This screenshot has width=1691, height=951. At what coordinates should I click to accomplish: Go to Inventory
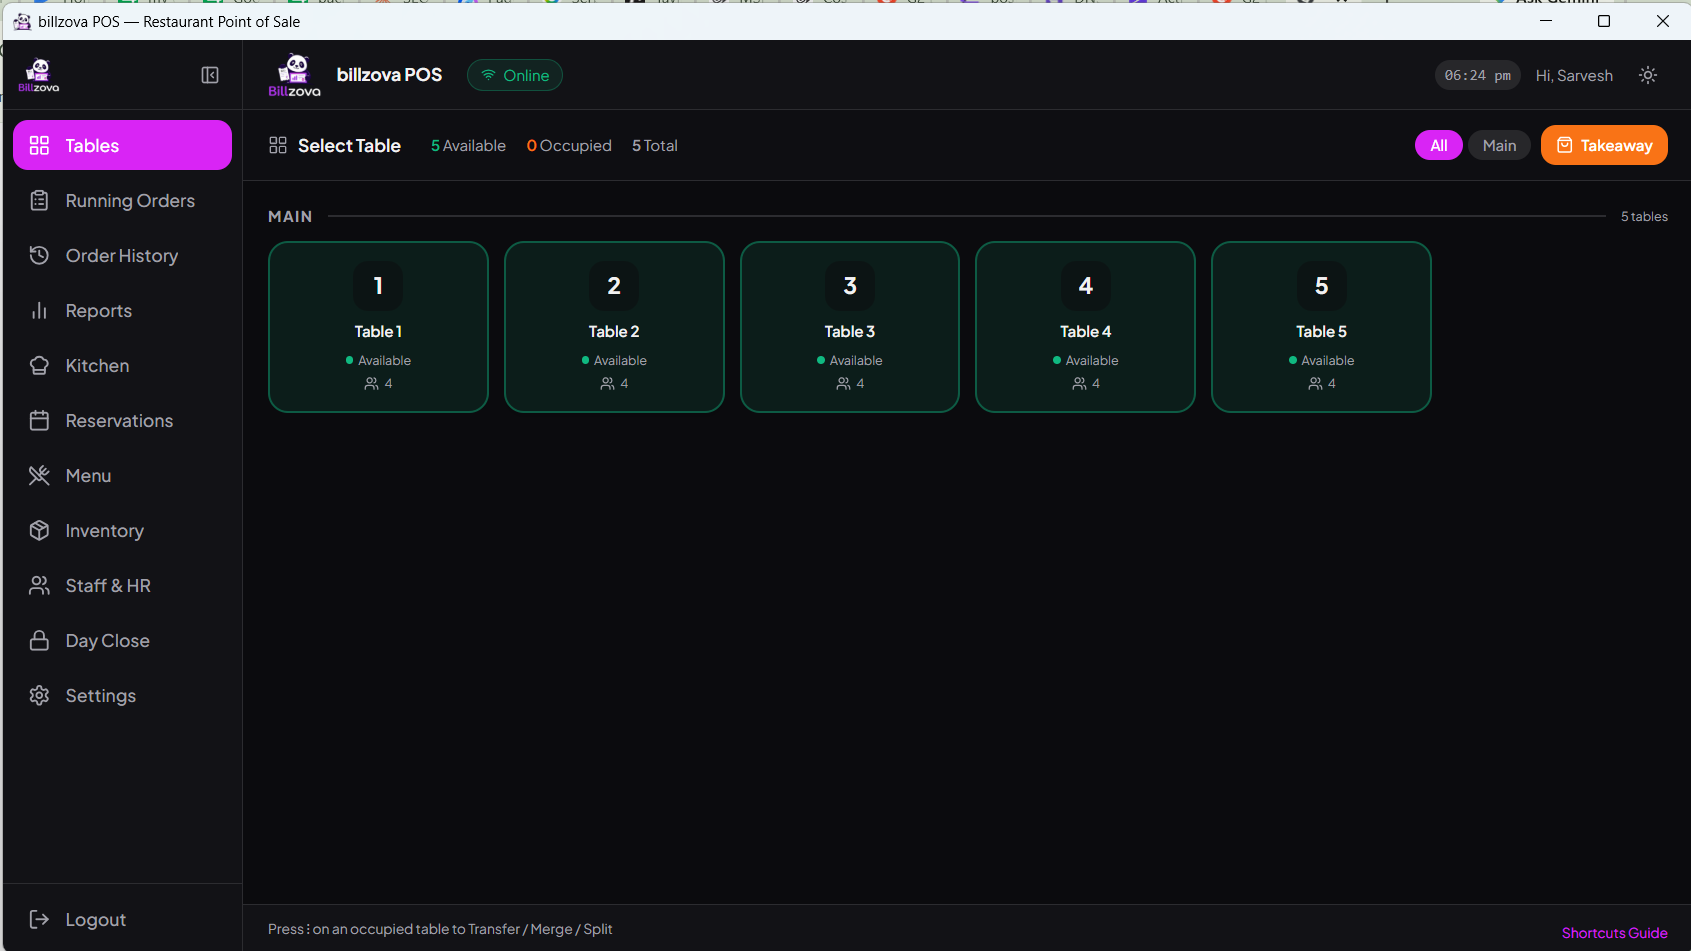(122, 531)
